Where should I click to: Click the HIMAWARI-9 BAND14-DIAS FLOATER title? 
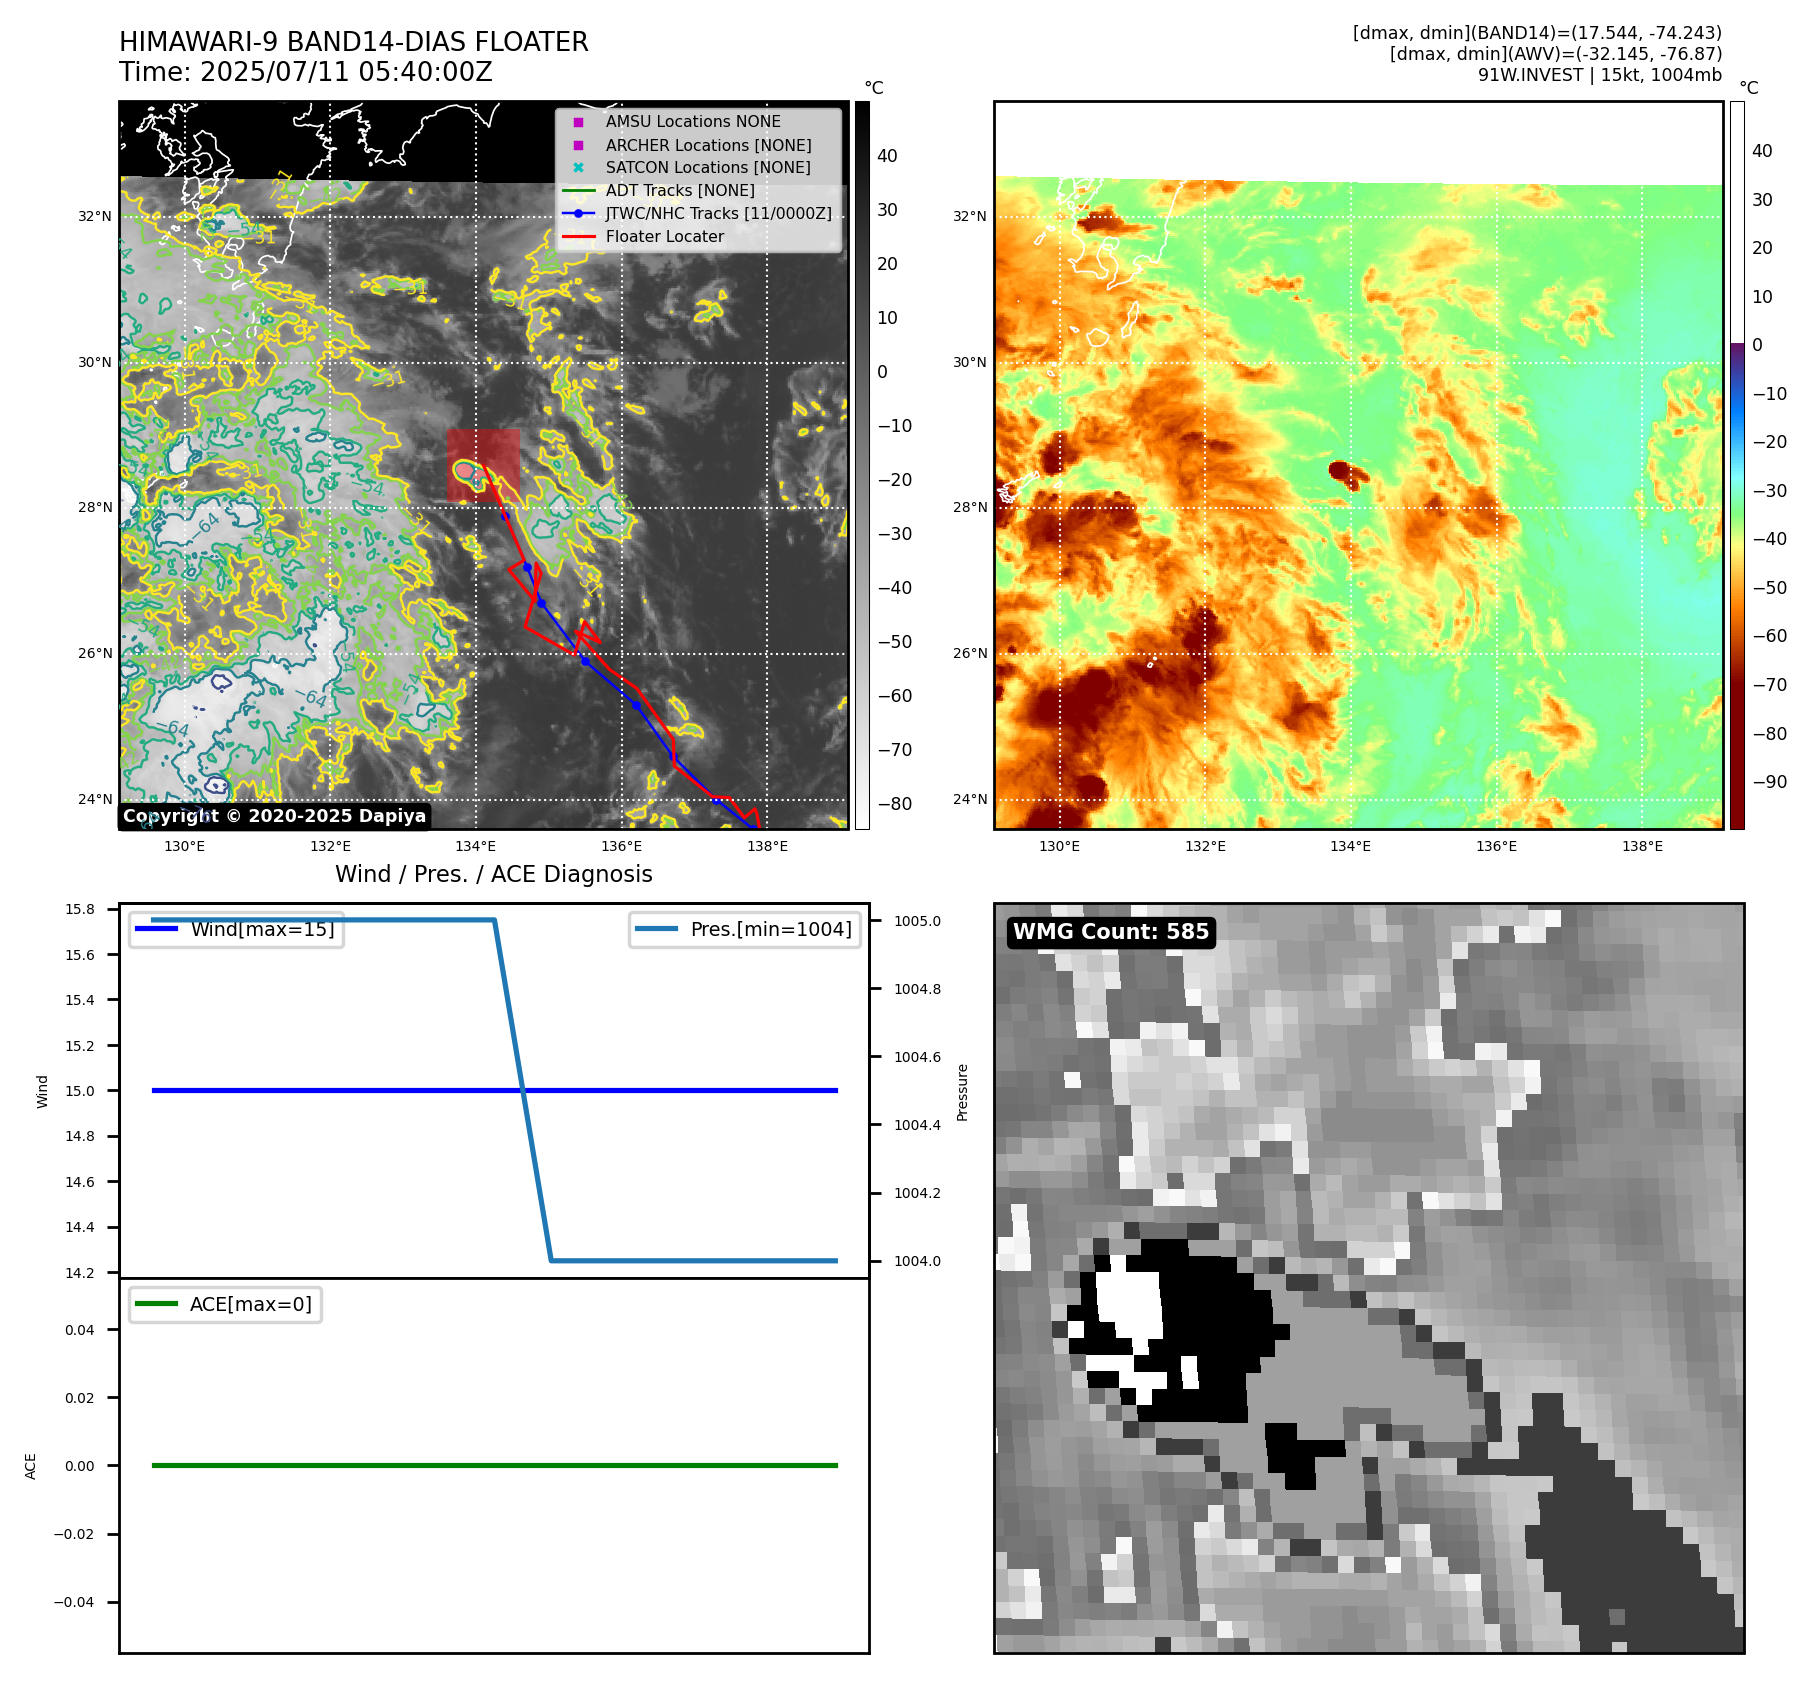point(354,42)
